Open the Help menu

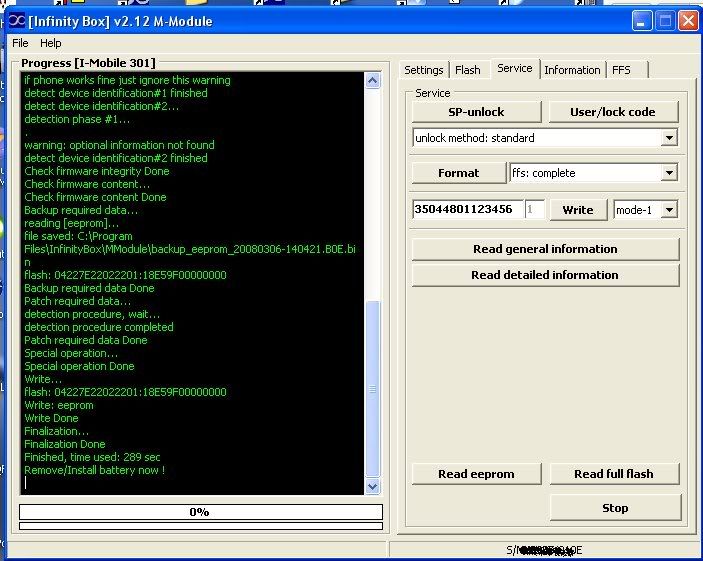51,43
